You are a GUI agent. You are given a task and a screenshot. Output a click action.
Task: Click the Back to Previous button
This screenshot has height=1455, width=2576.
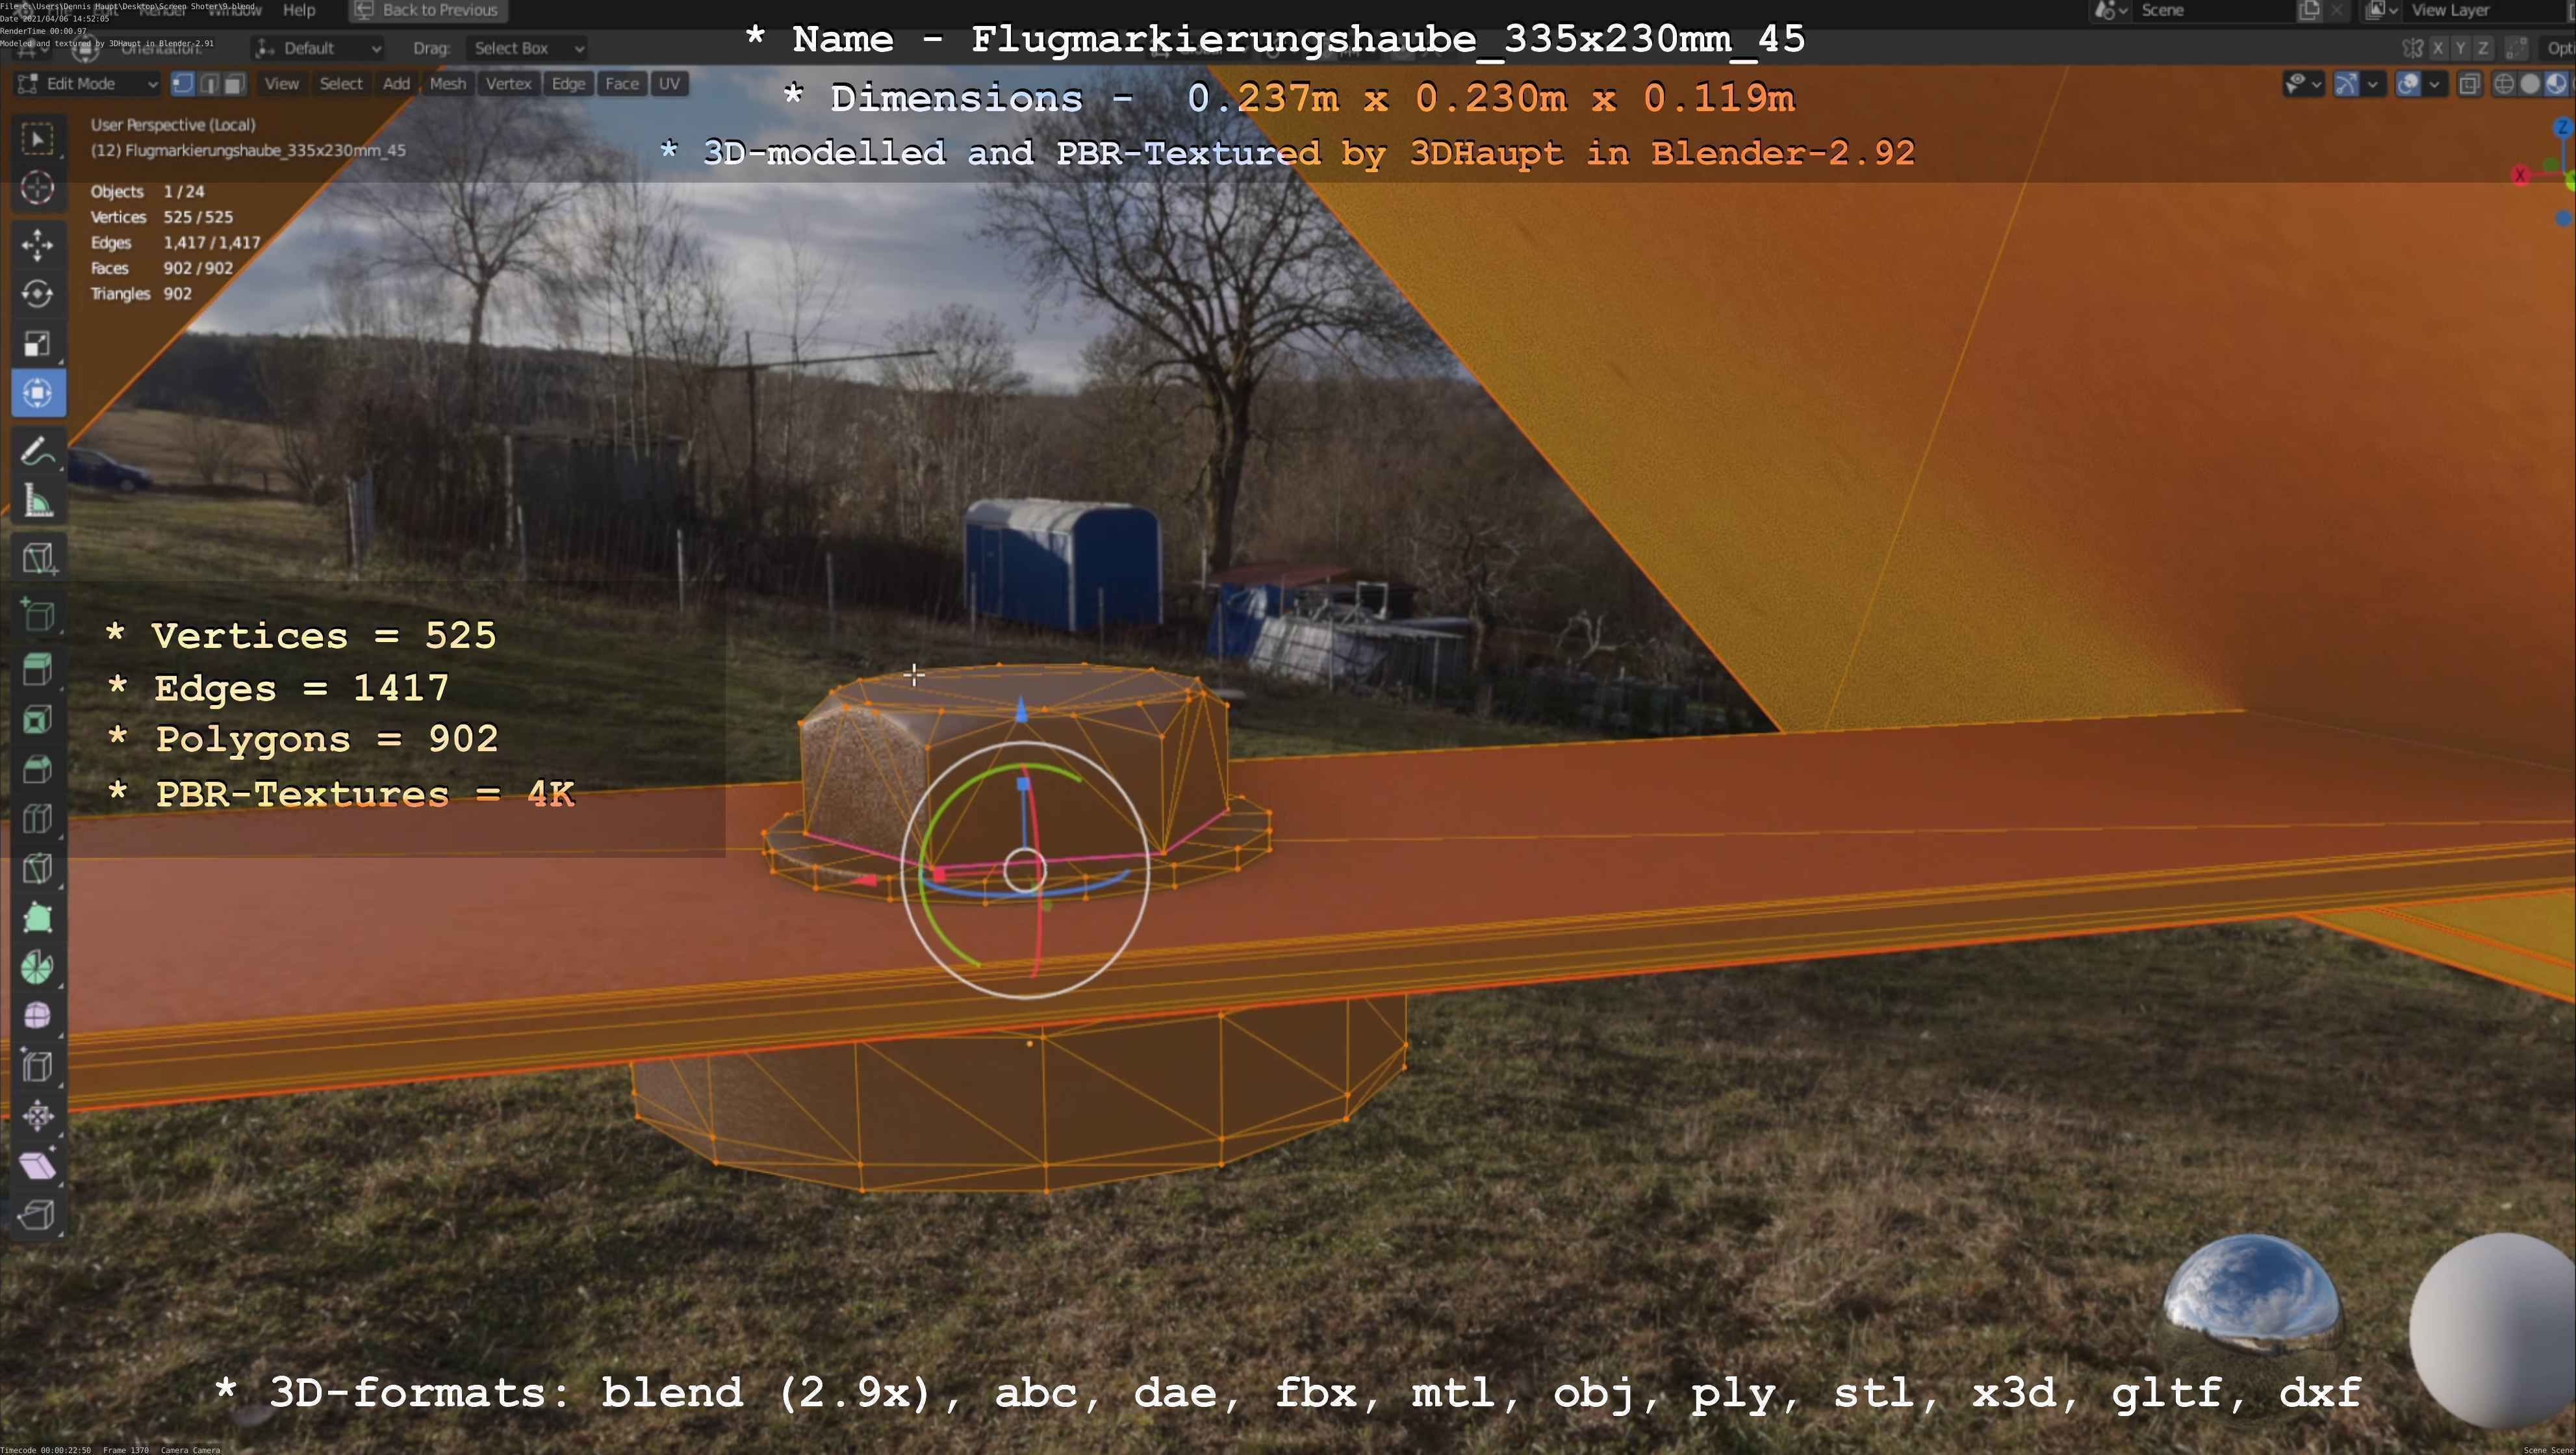click(428, 10)
